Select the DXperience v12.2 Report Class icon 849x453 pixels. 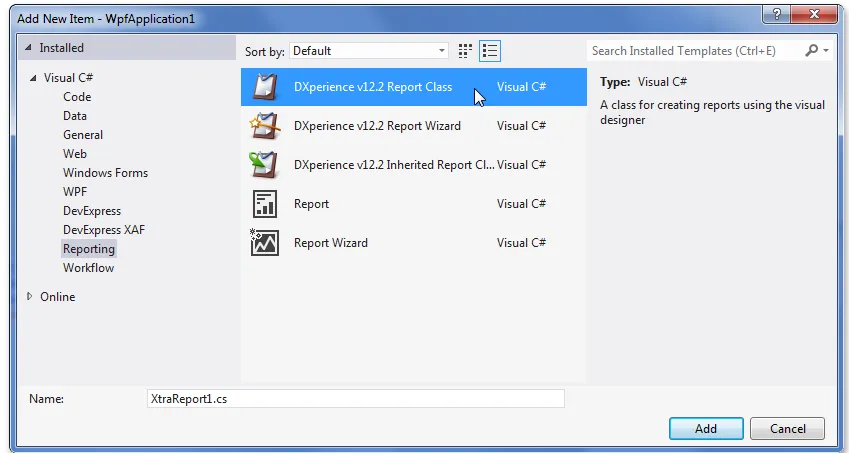[265, 87]
